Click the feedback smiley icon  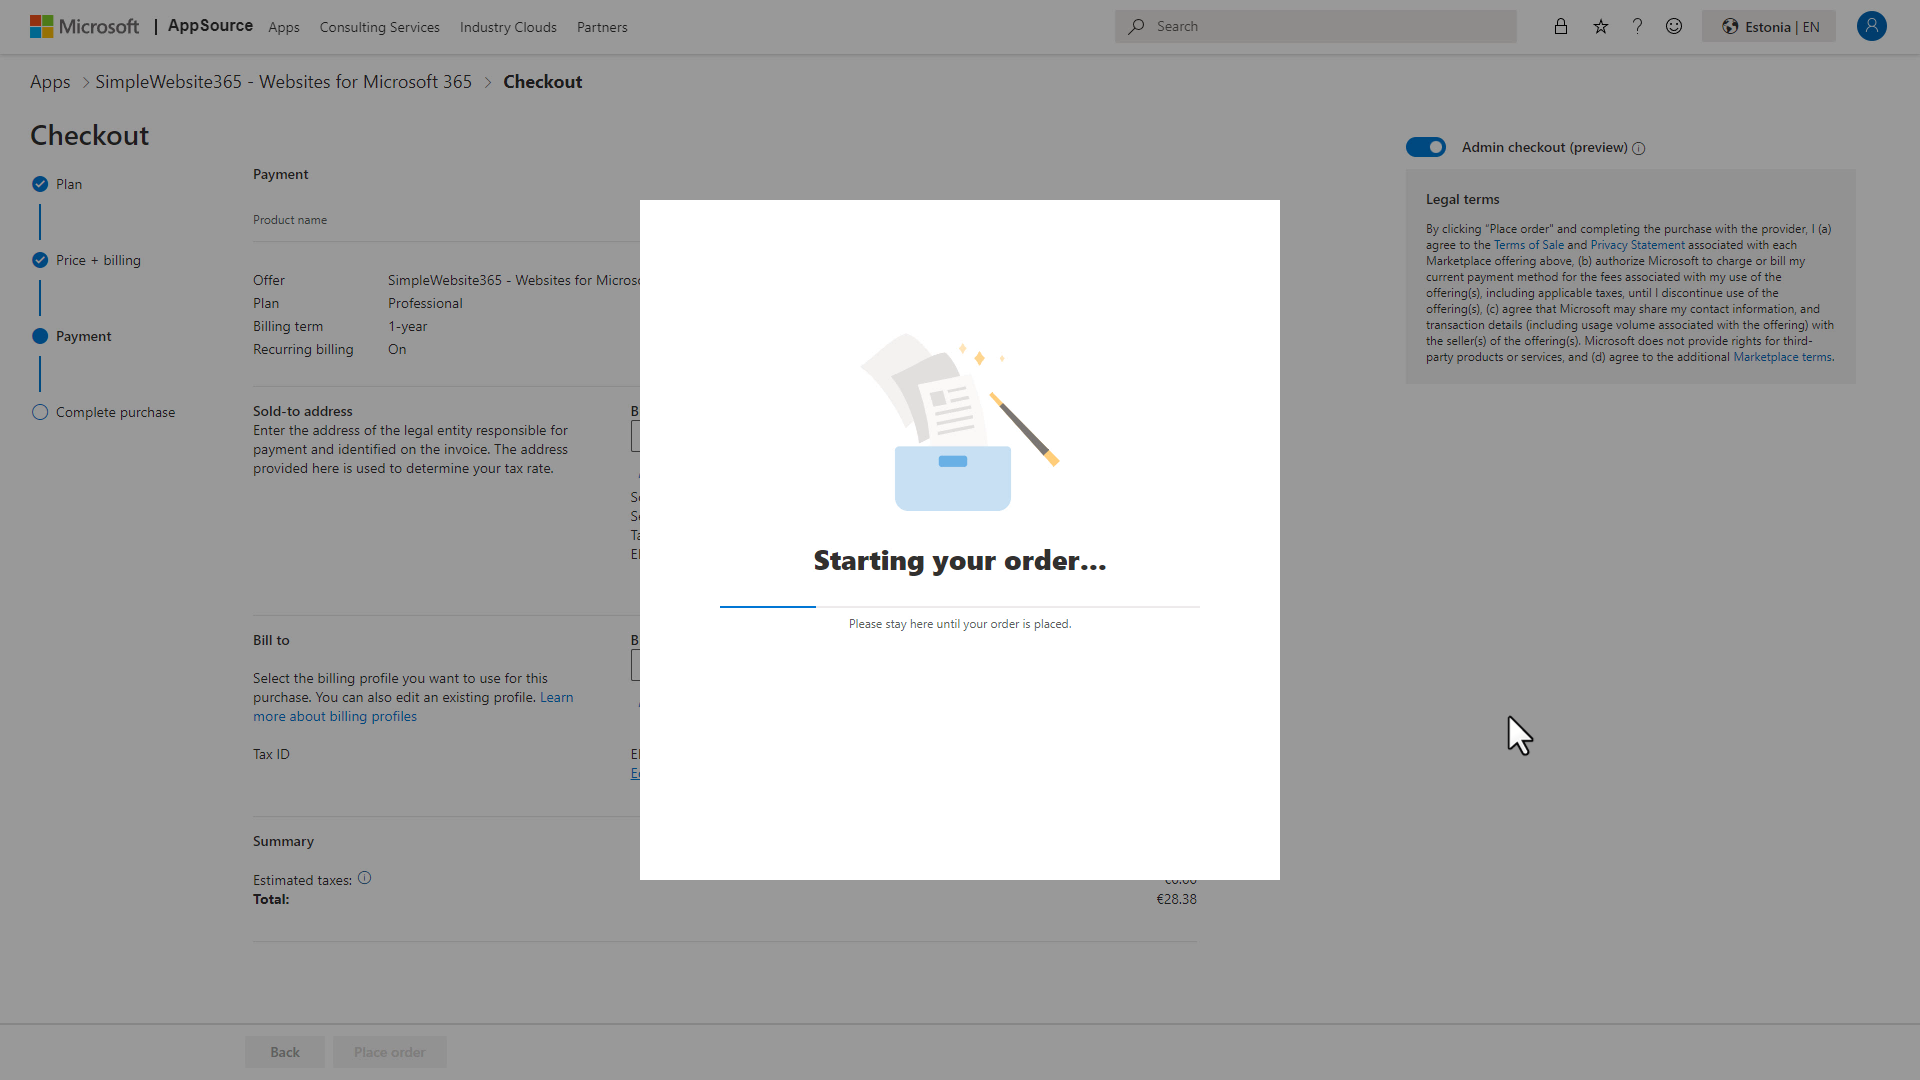tap(1674, 27)
